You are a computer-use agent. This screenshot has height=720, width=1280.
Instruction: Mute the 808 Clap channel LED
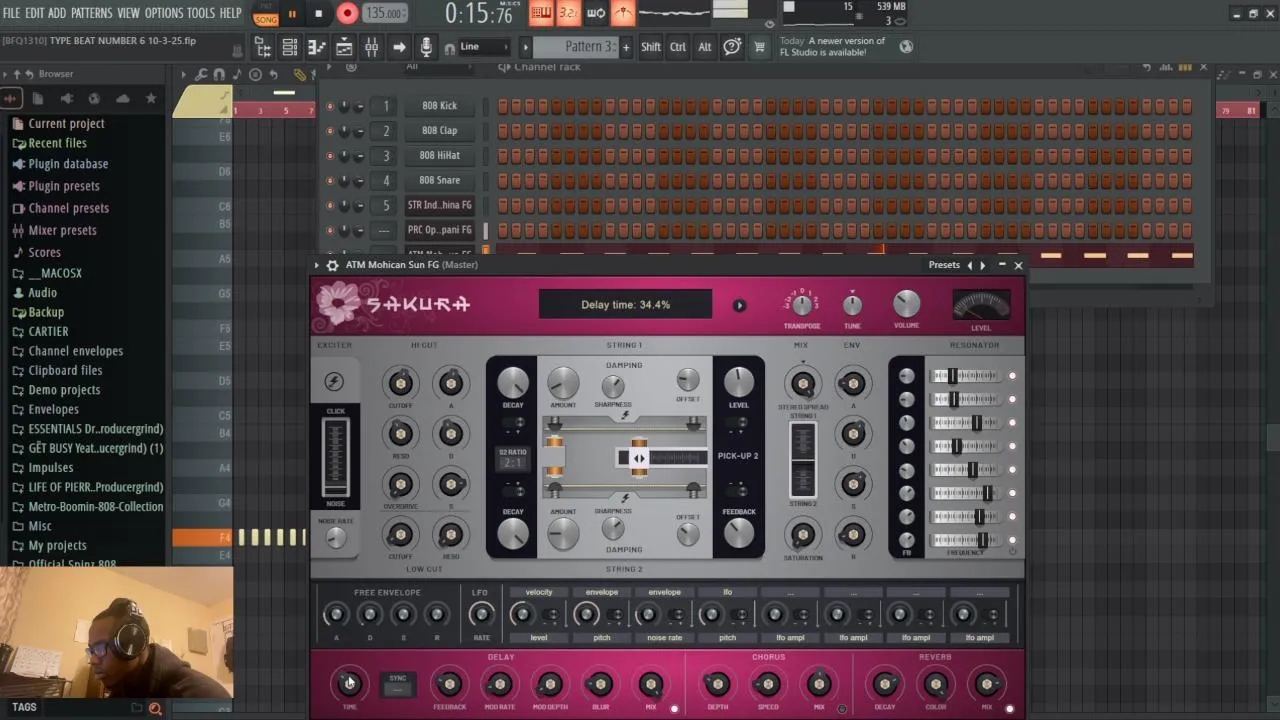(x=330, y=131)
